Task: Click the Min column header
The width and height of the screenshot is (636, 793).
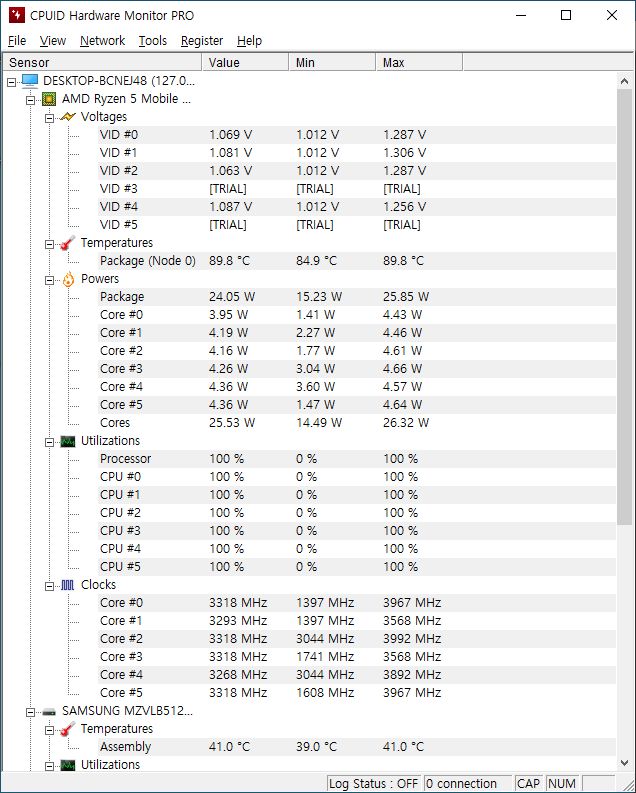Action: point(333,62)
